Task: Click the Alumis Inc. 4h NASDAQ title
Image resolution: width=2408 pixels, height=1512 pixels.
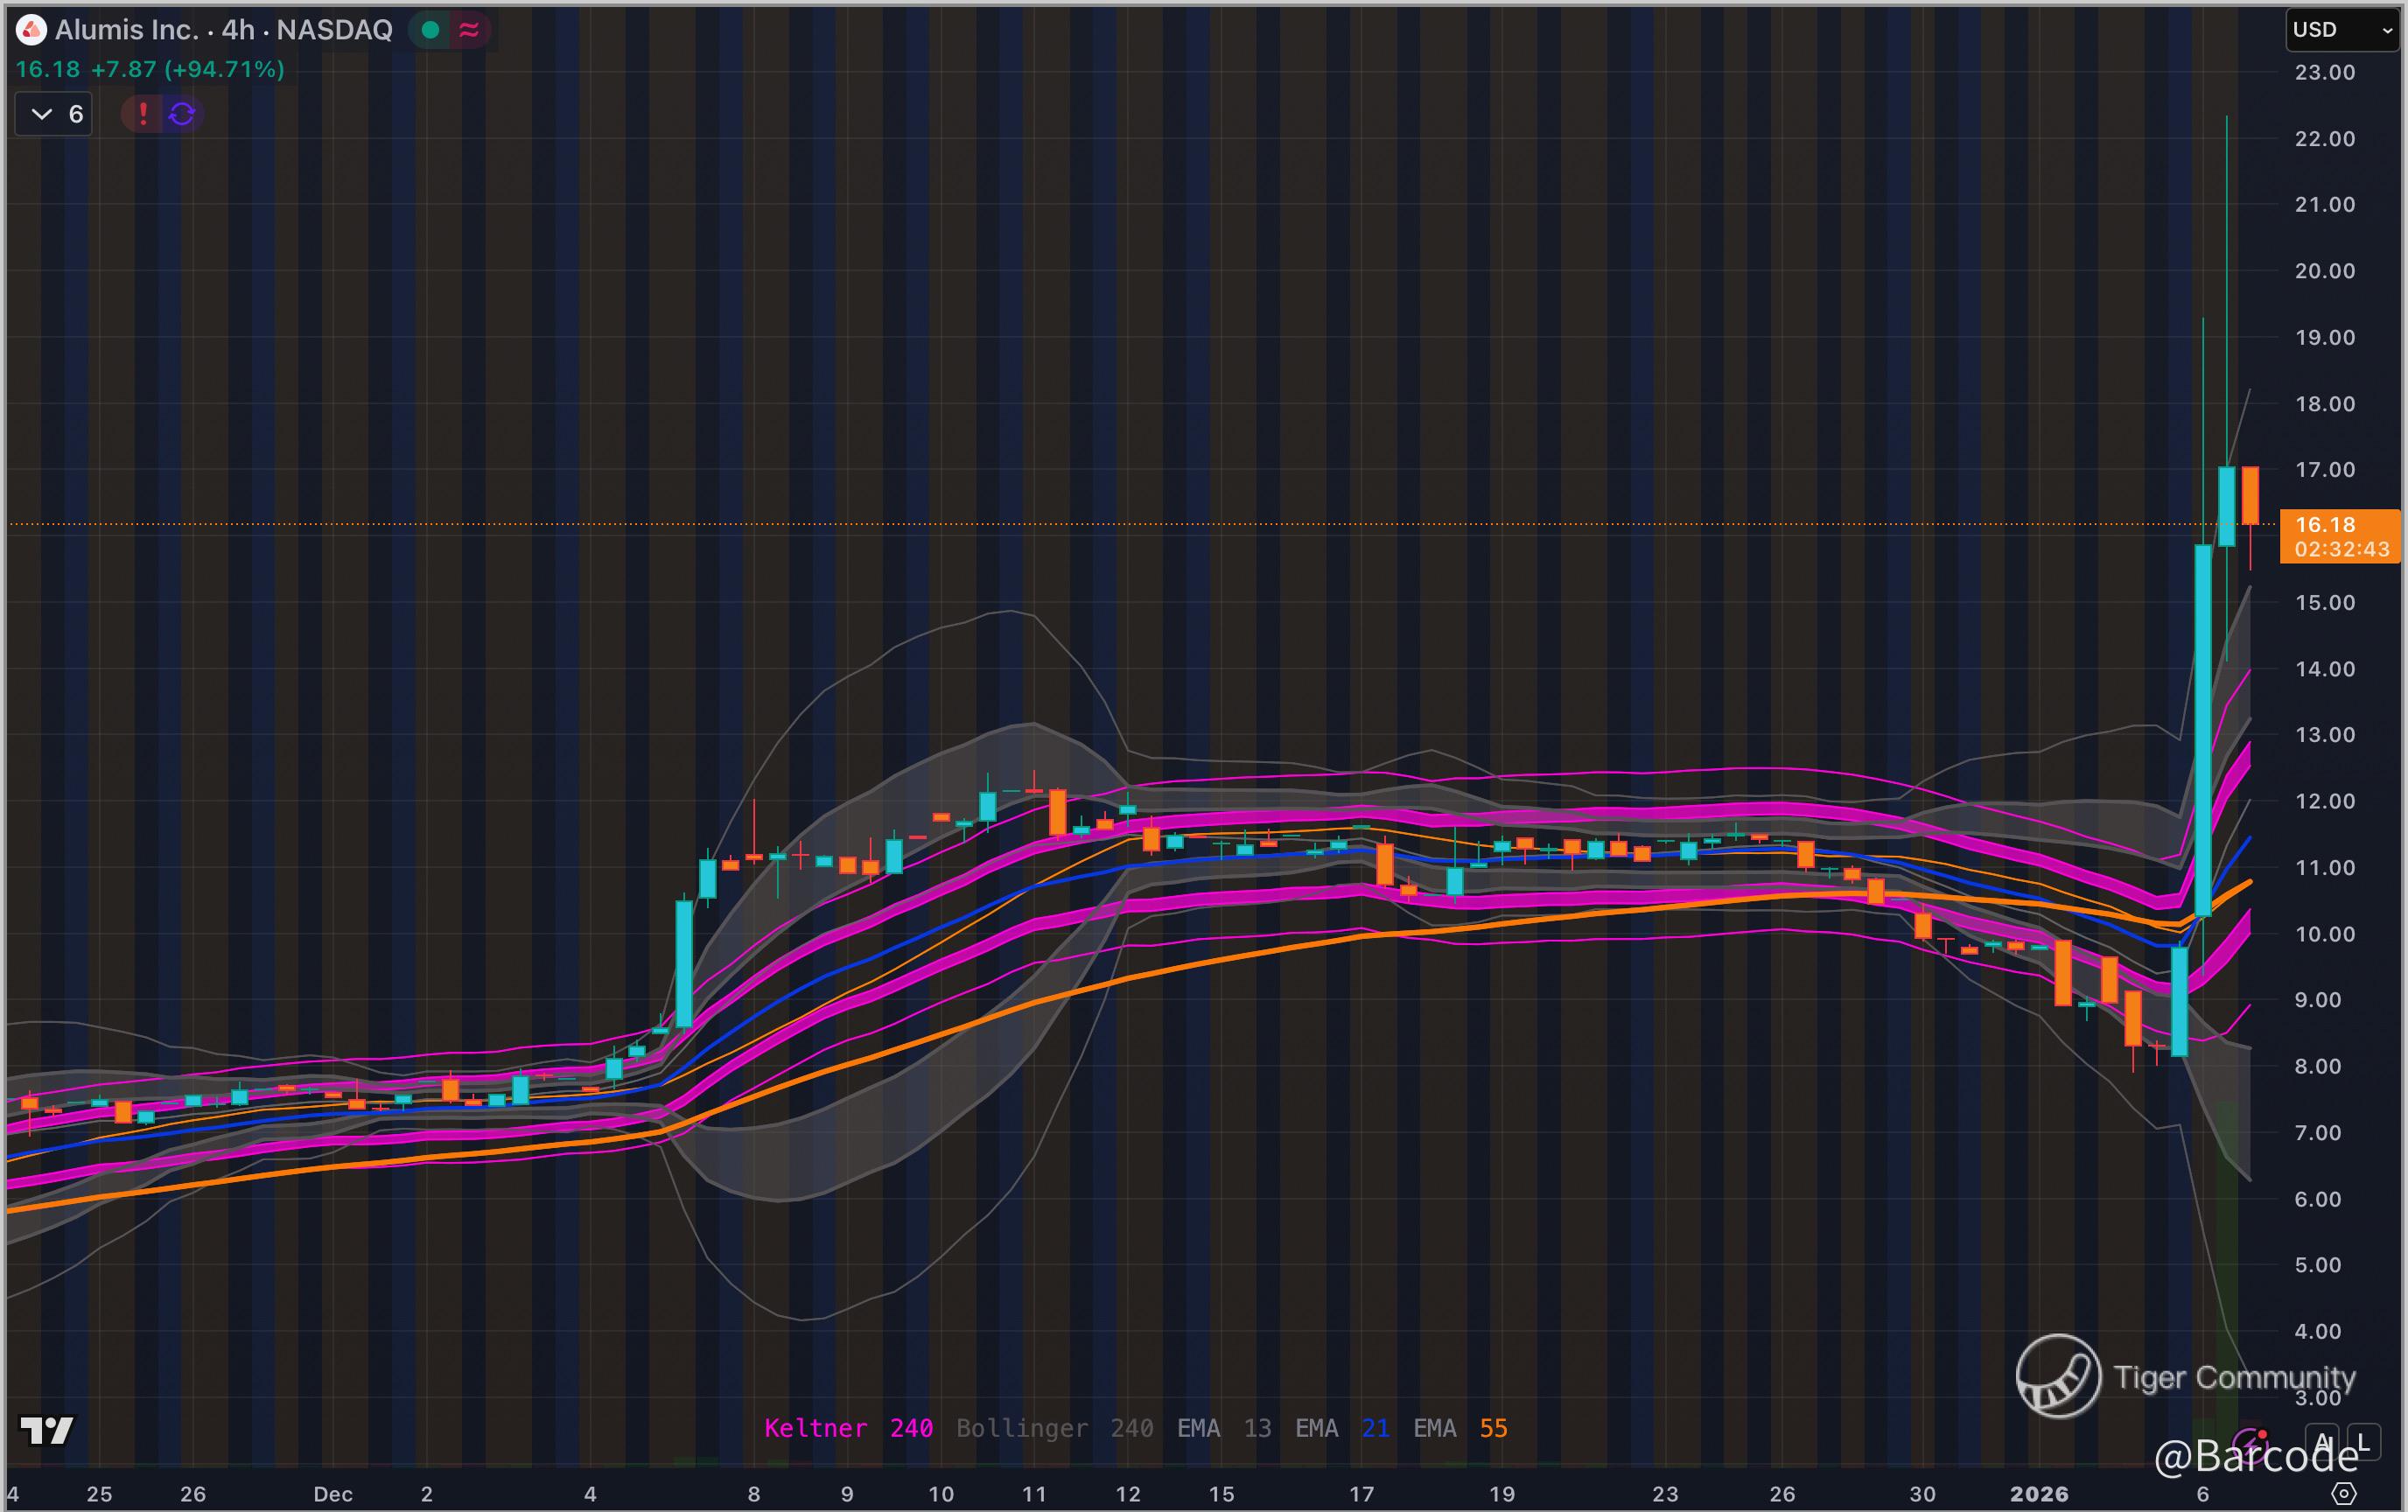Action: 223,30
